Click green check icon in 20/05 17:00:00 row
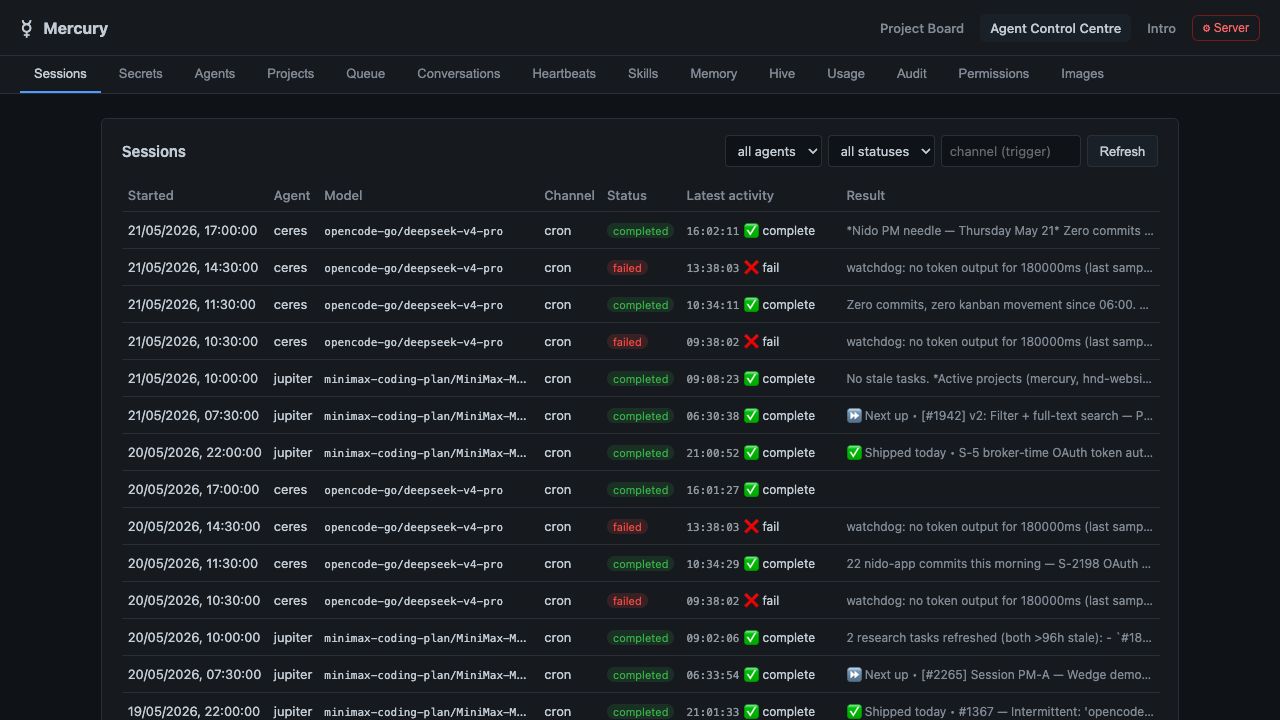 pos(751,489)
